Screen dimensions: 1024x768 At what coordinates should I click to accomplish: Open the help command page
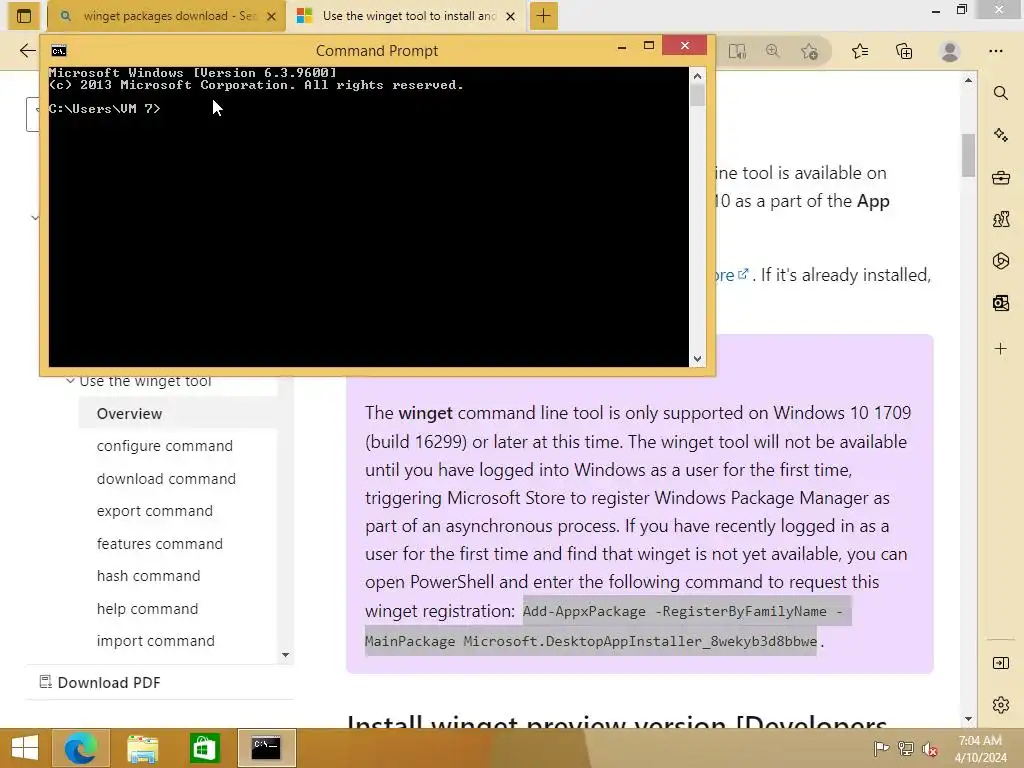coord(148,609)
